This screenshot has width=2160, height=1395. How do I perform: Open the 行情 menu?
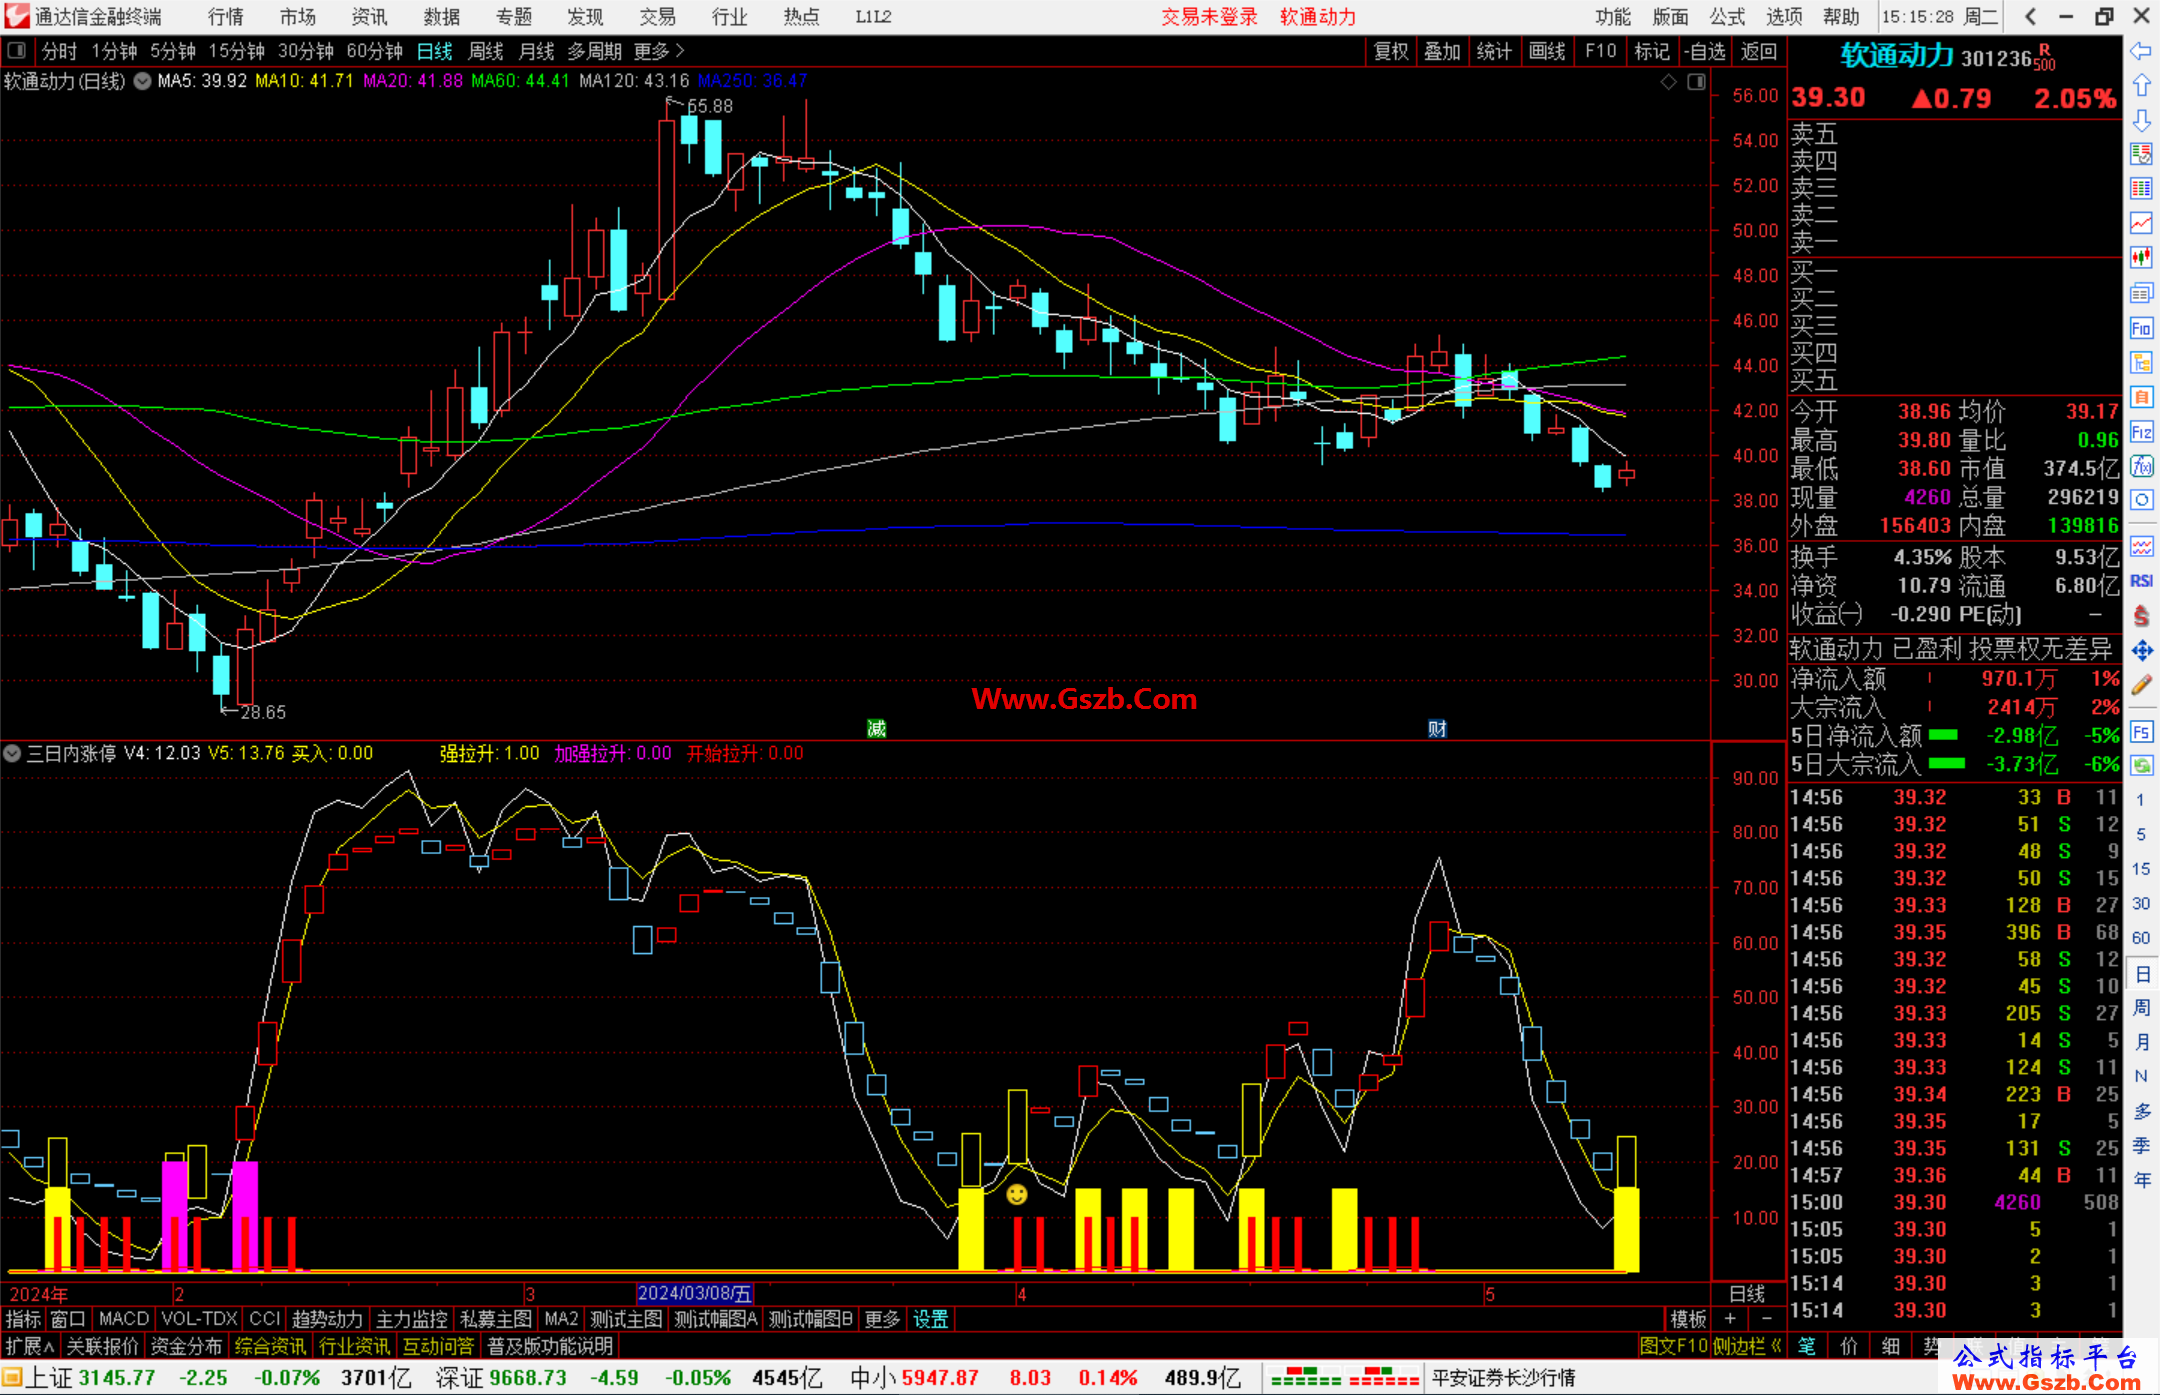click(x=226, y=17)
